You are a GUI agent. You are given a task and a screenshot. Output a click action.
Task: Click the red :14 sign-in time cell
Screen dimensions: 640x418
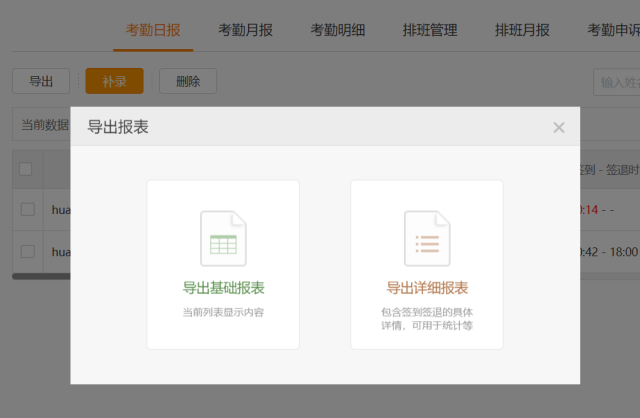[x=589, y=210]
